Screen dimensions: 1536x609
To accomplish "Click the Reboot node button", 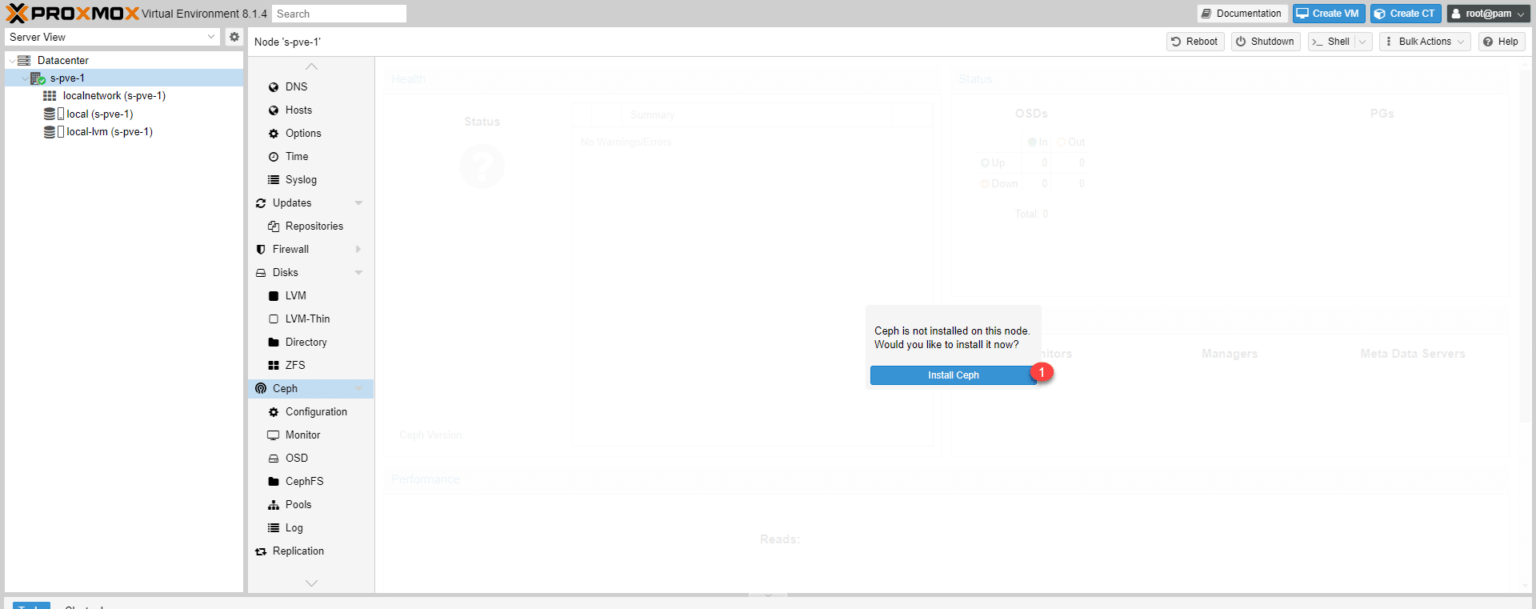I will click(x=1195, y=41).
